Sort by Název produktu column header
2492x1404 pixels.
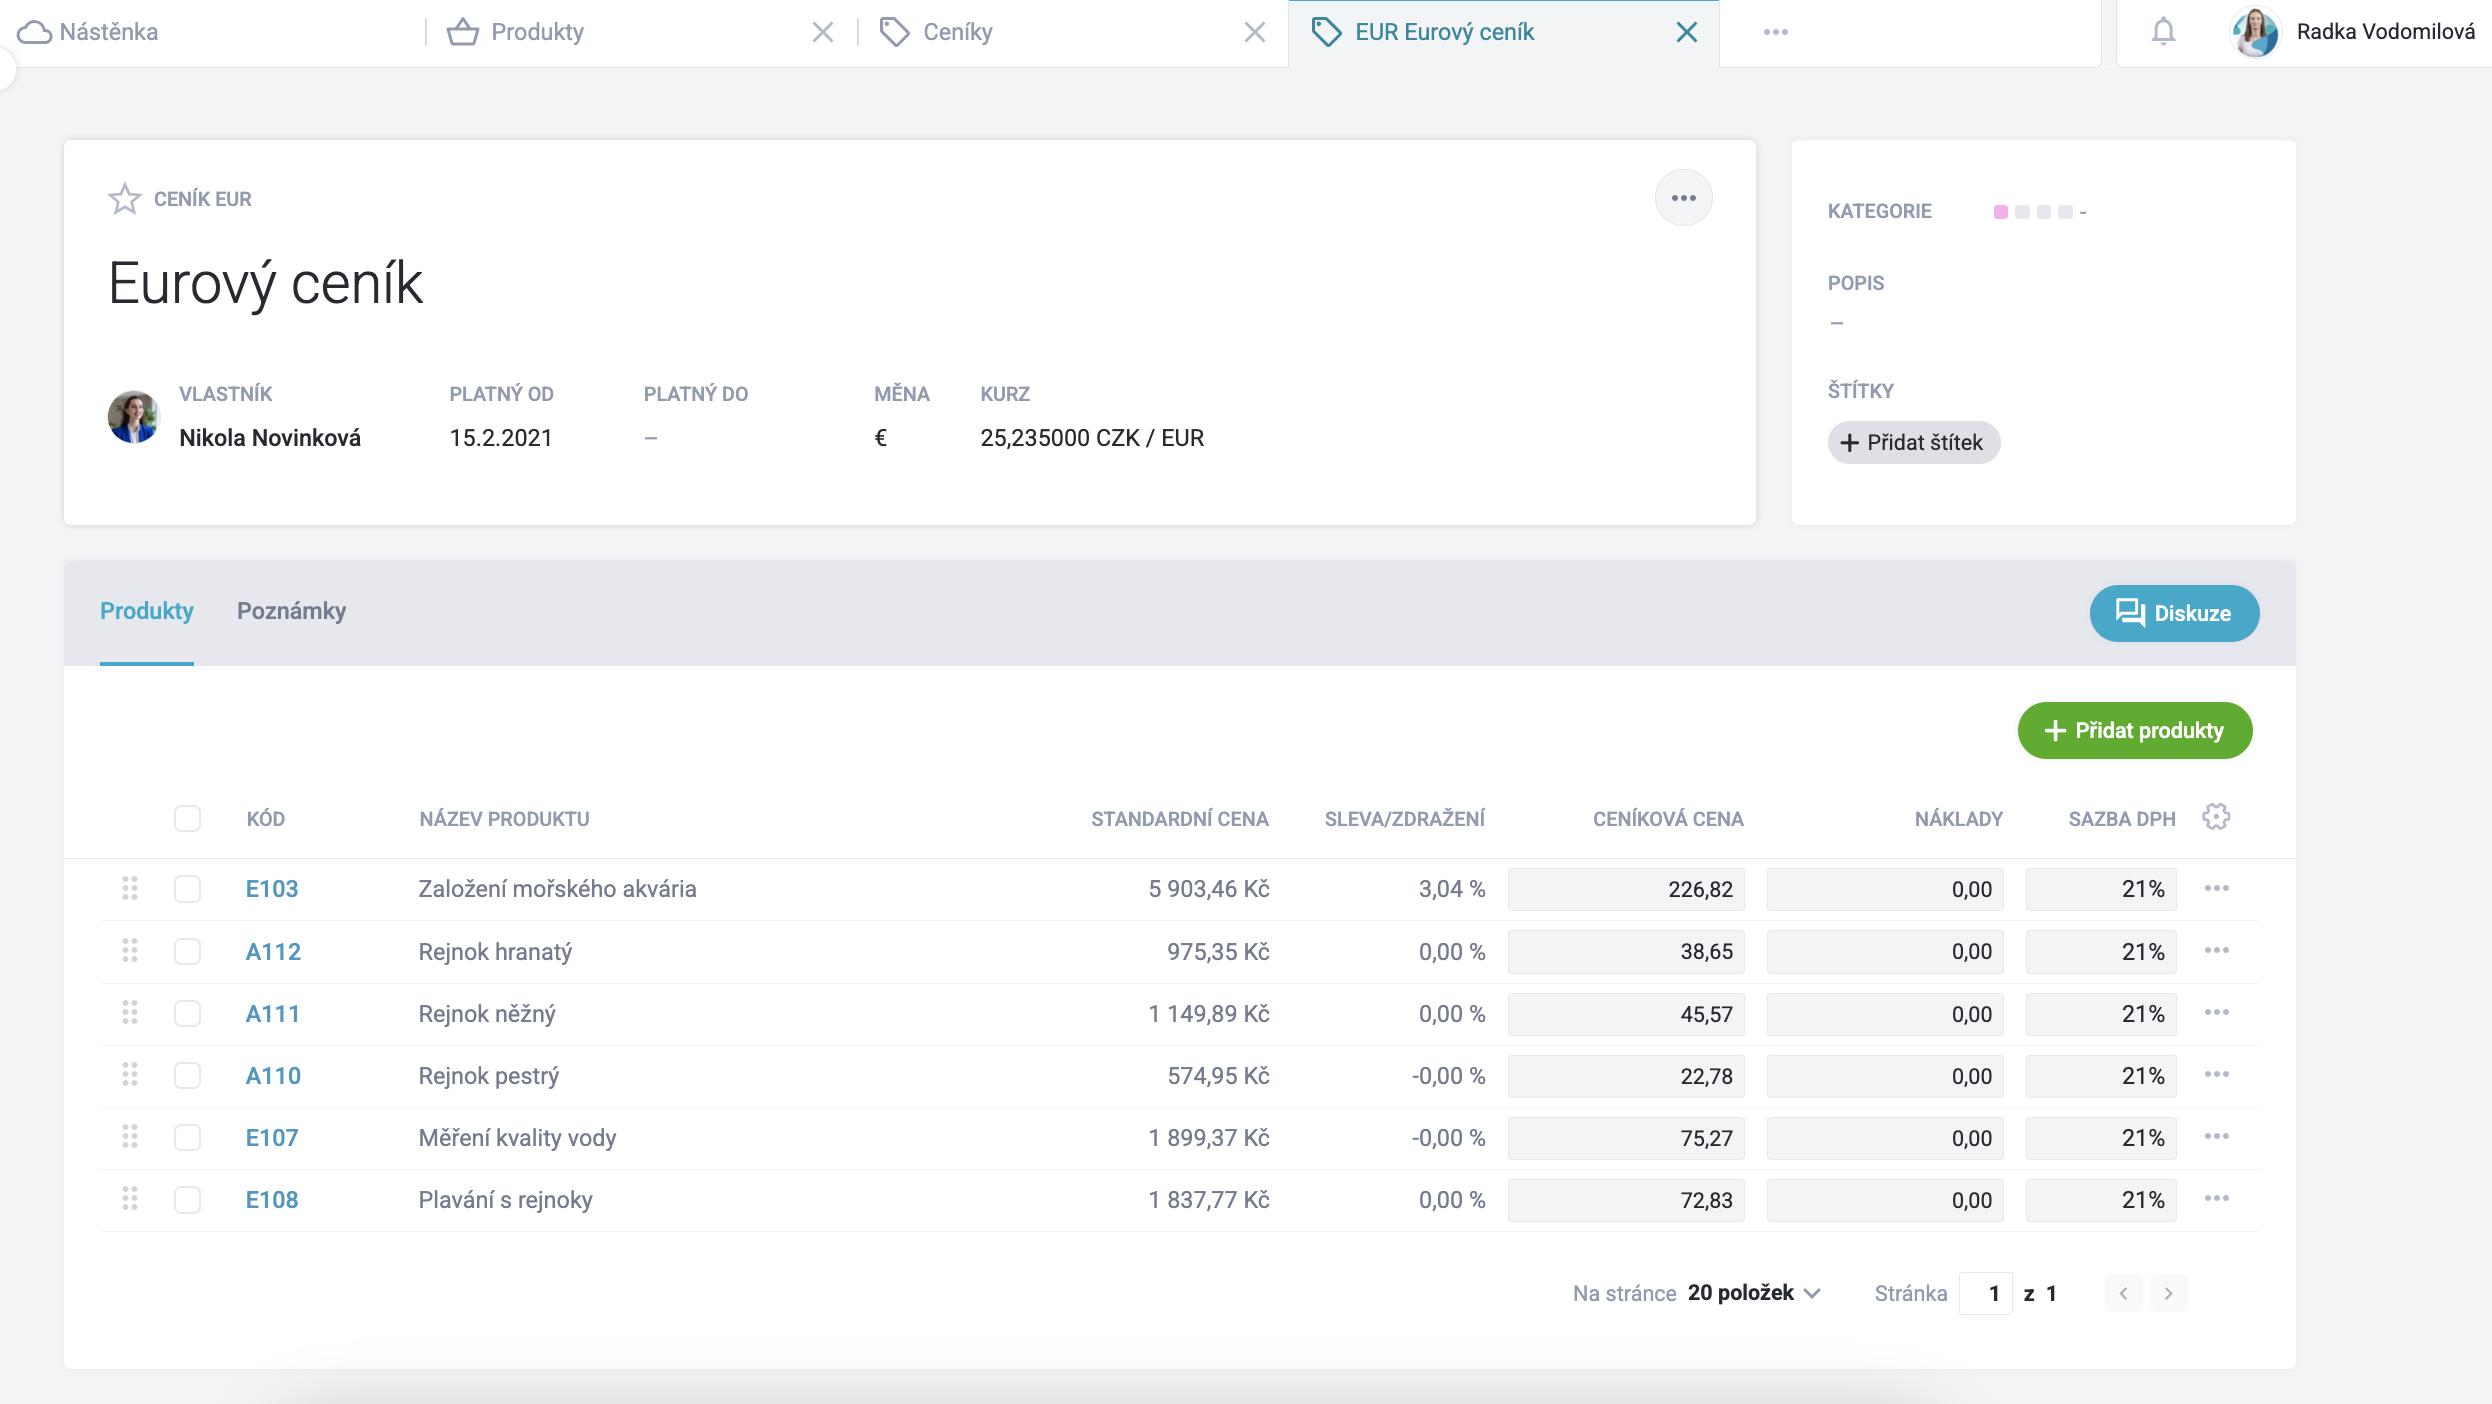coord(504,819)
